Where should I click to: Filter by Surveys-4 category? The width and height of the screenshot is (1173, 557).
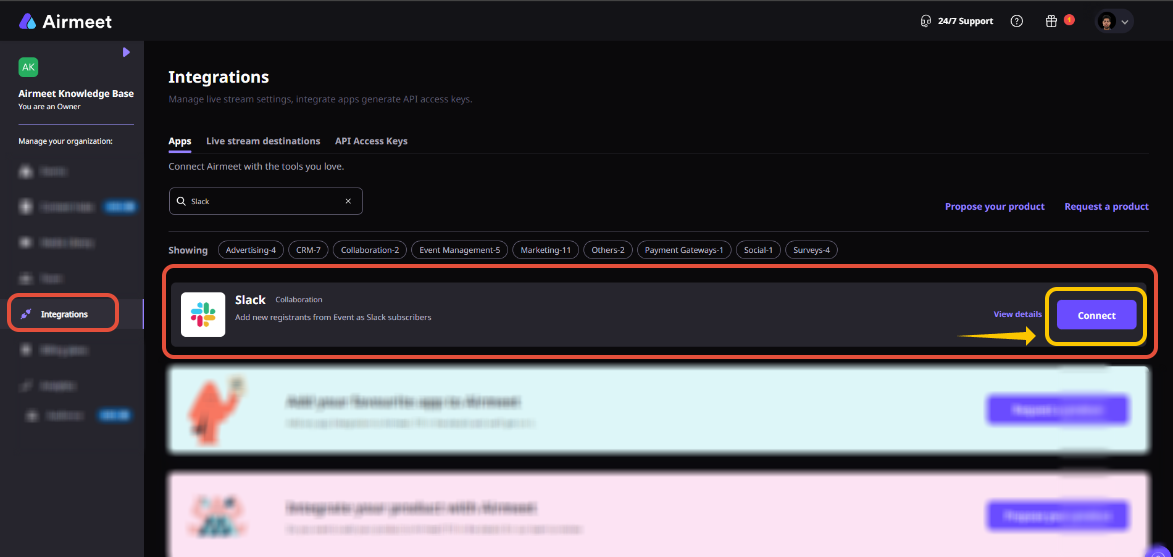(811, 250)
